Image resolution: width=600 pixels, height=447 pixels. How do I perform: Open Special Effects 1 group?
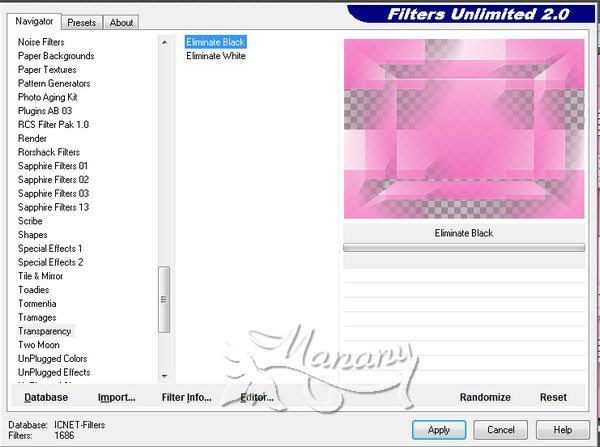pyautogui.click(x=50, y=249)
